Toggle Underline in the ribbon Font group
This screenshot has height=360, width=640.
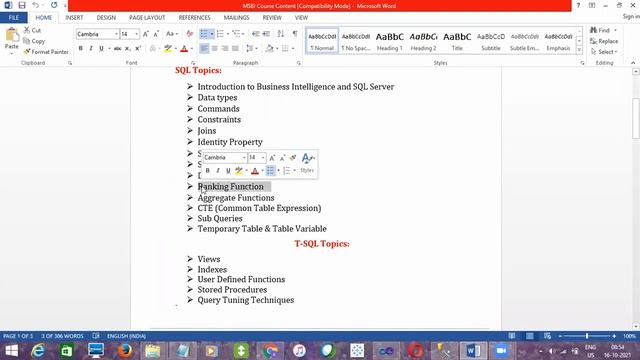(101, 49)
